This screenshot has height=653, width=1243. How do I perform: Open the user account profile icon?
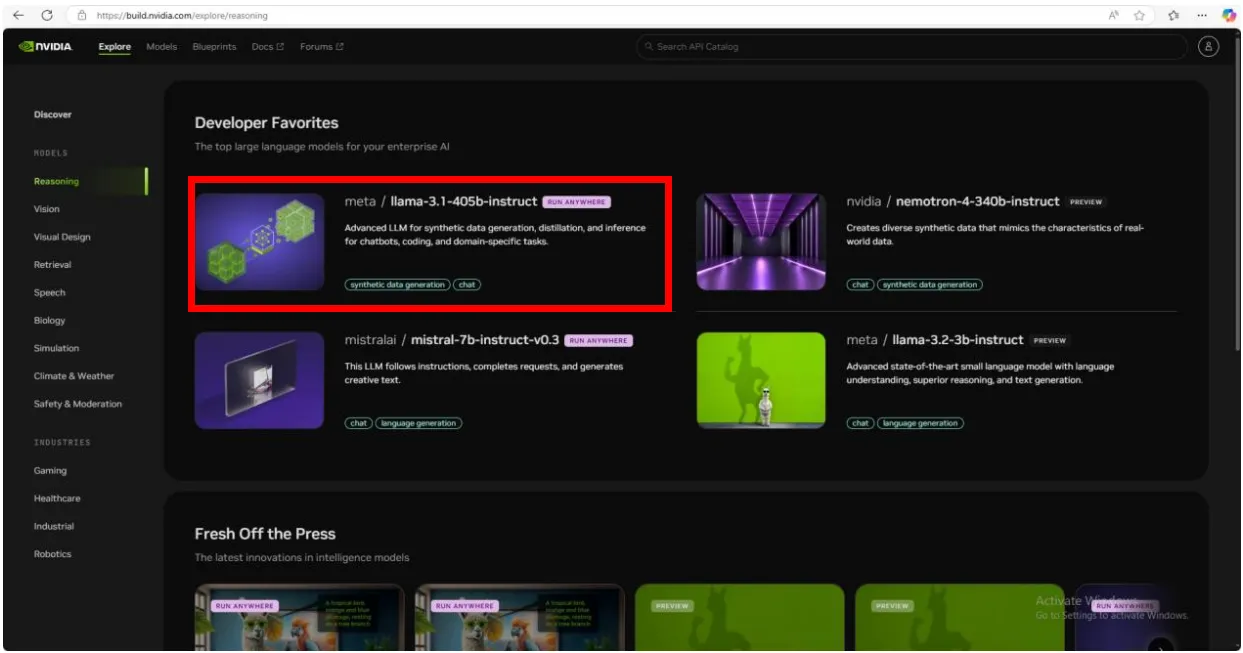[1208, 47]
